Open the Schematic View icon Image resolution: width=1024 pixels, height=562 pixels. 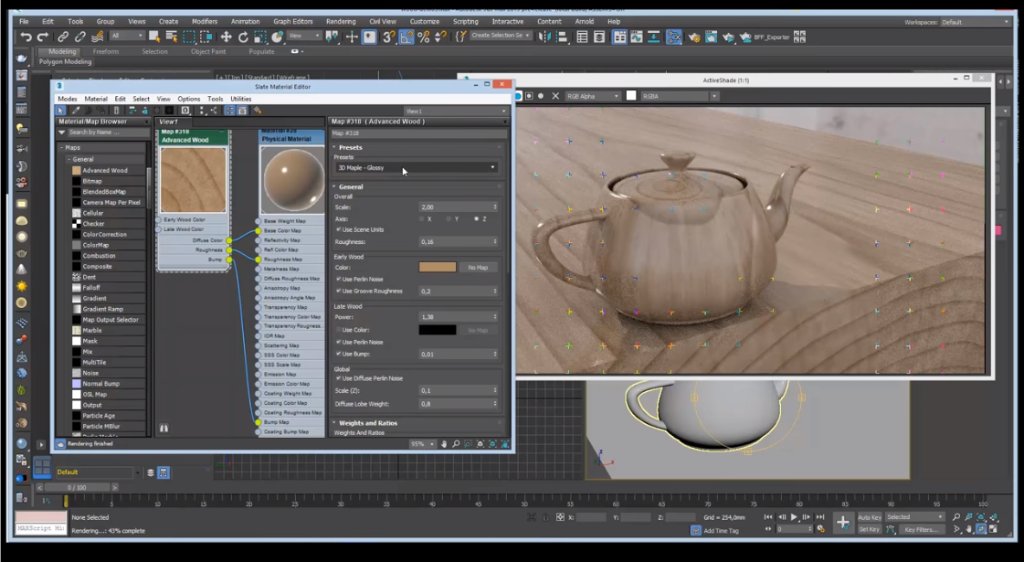(x=654, y=37)
